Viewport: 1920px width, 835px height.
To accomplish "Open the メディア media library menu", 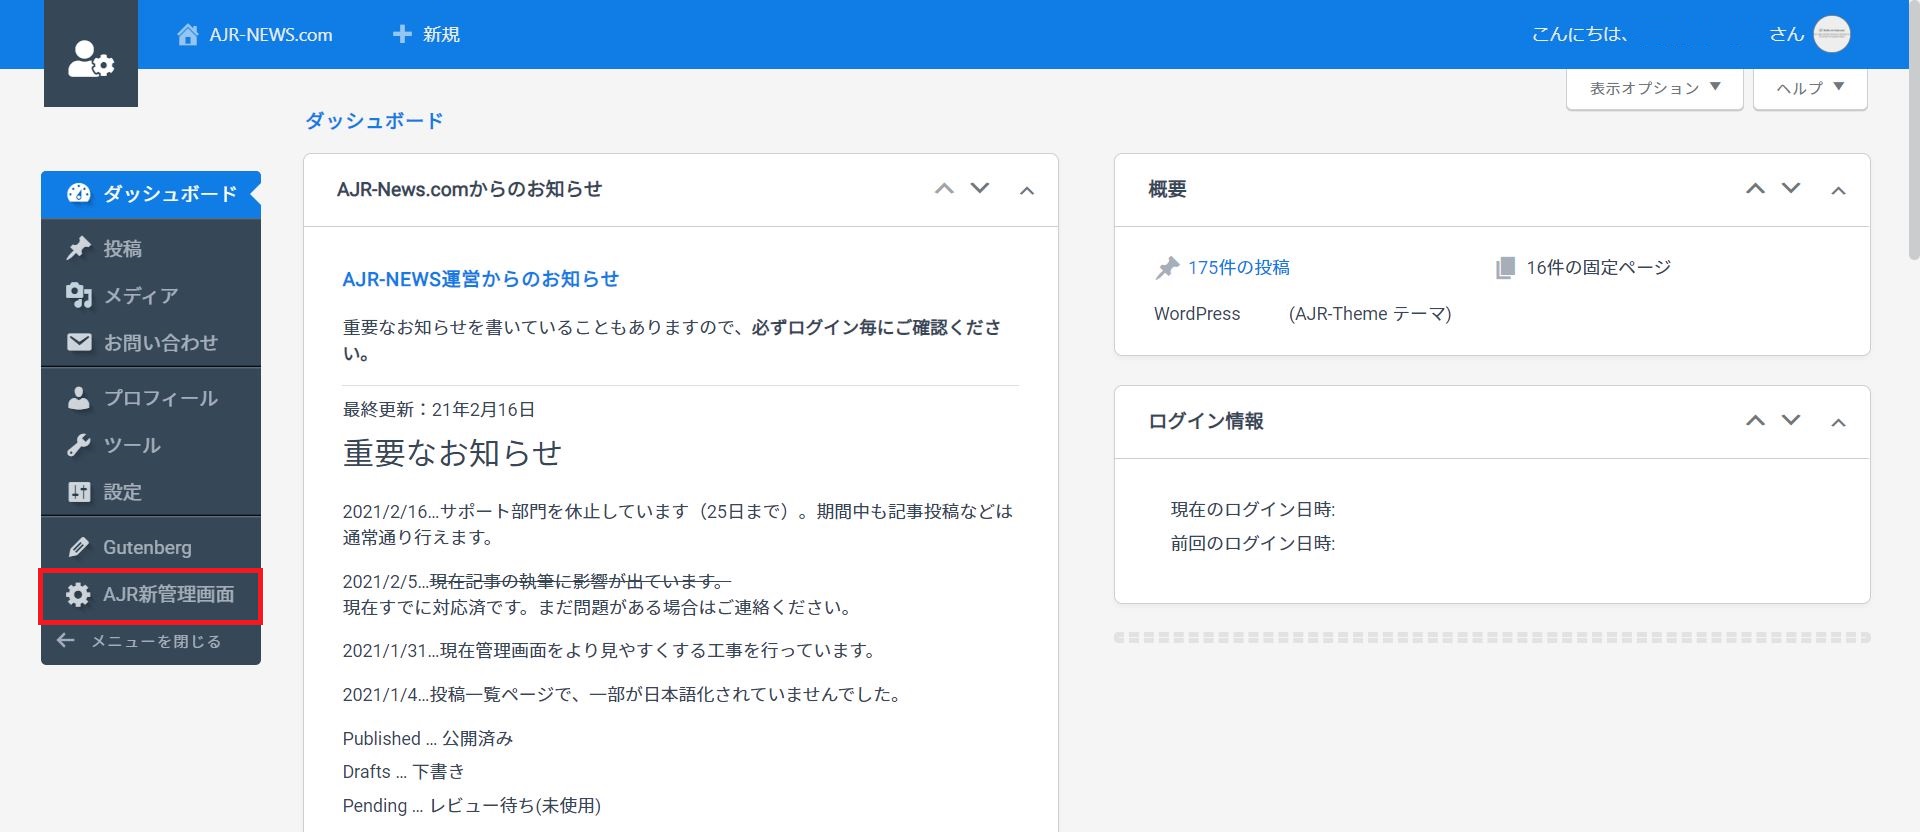I will pos(140,296).
